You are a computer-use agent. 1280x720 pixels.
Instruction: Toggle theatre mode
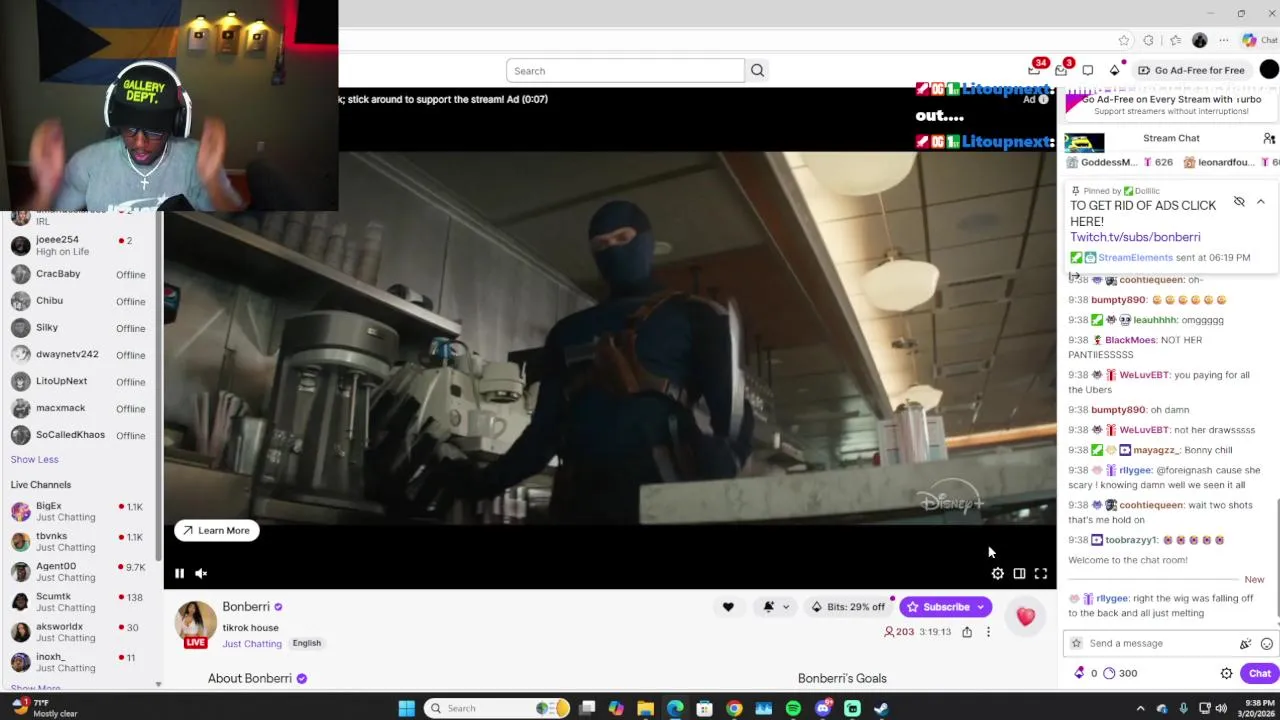point(1019,574)
